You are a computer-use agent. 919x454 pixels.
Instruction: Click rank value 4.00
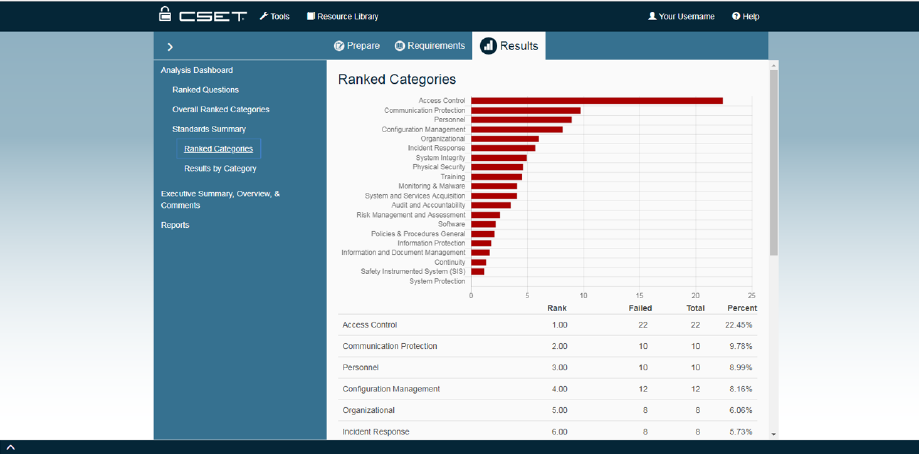coord(560,389)
